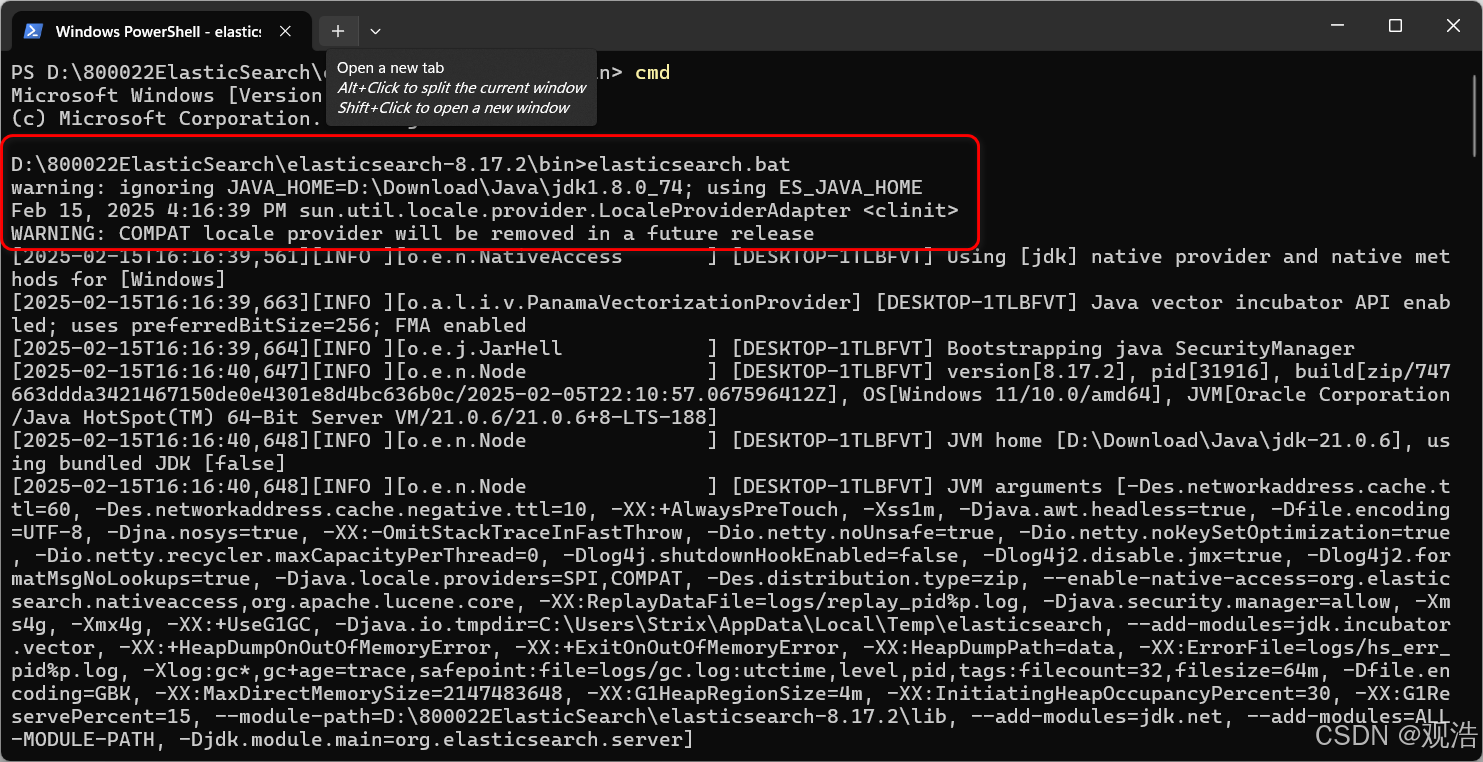Image resolution: width=1483 pixels, height=762 pixels.
Task: Click the 'o.e.j.JarHell' logger name
Action: click(484, 348)
